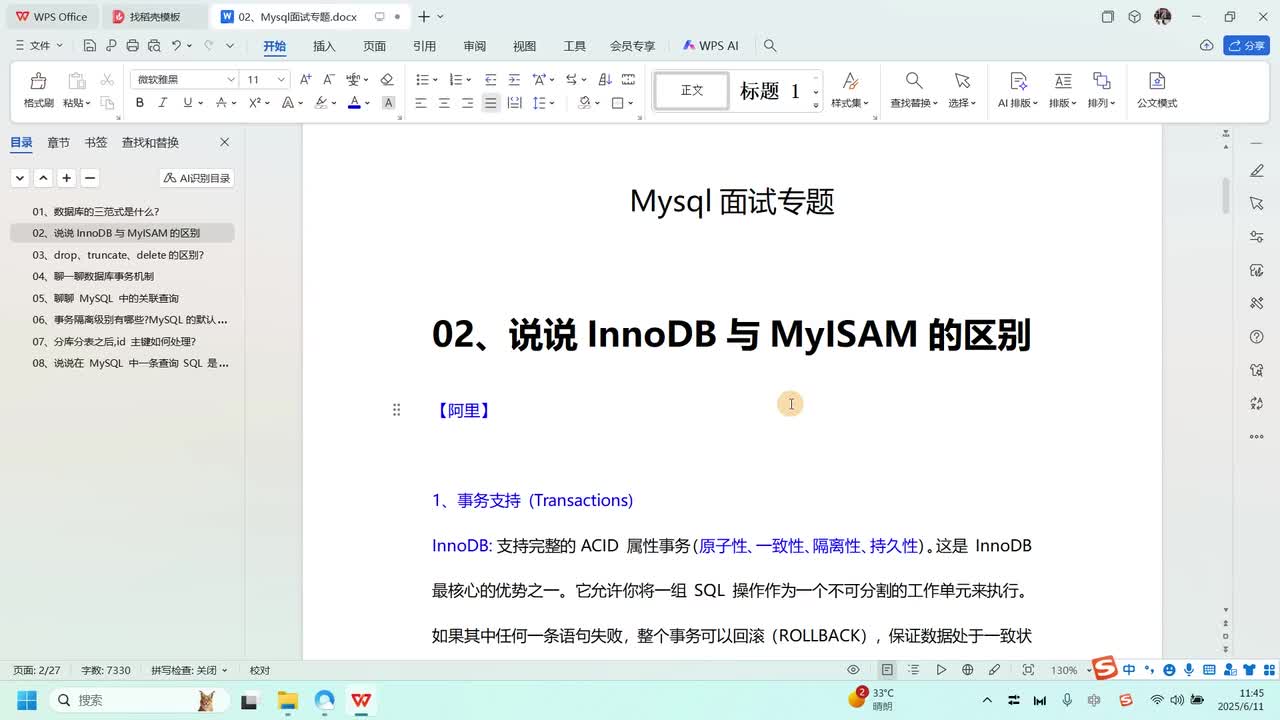Align text right icon
Image resolution: width=1280 pixels, height=720 pixels.
[467, 103]
